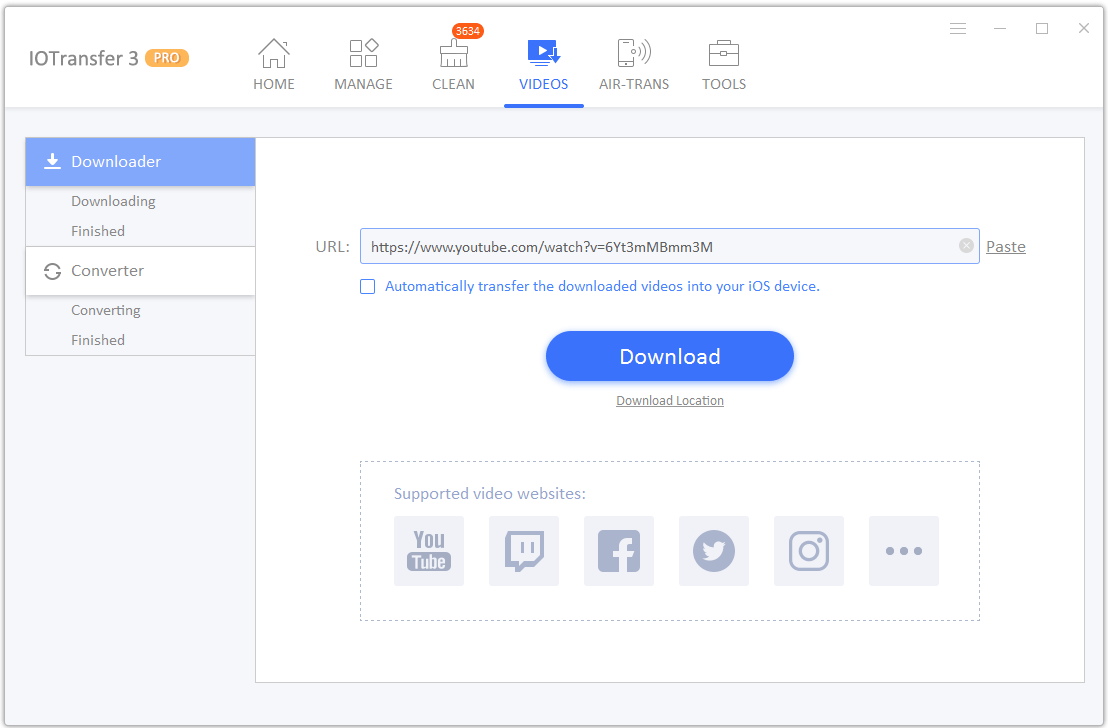
Task: Click Paste next to the URL field
Action: click(x=1005, y=246)
